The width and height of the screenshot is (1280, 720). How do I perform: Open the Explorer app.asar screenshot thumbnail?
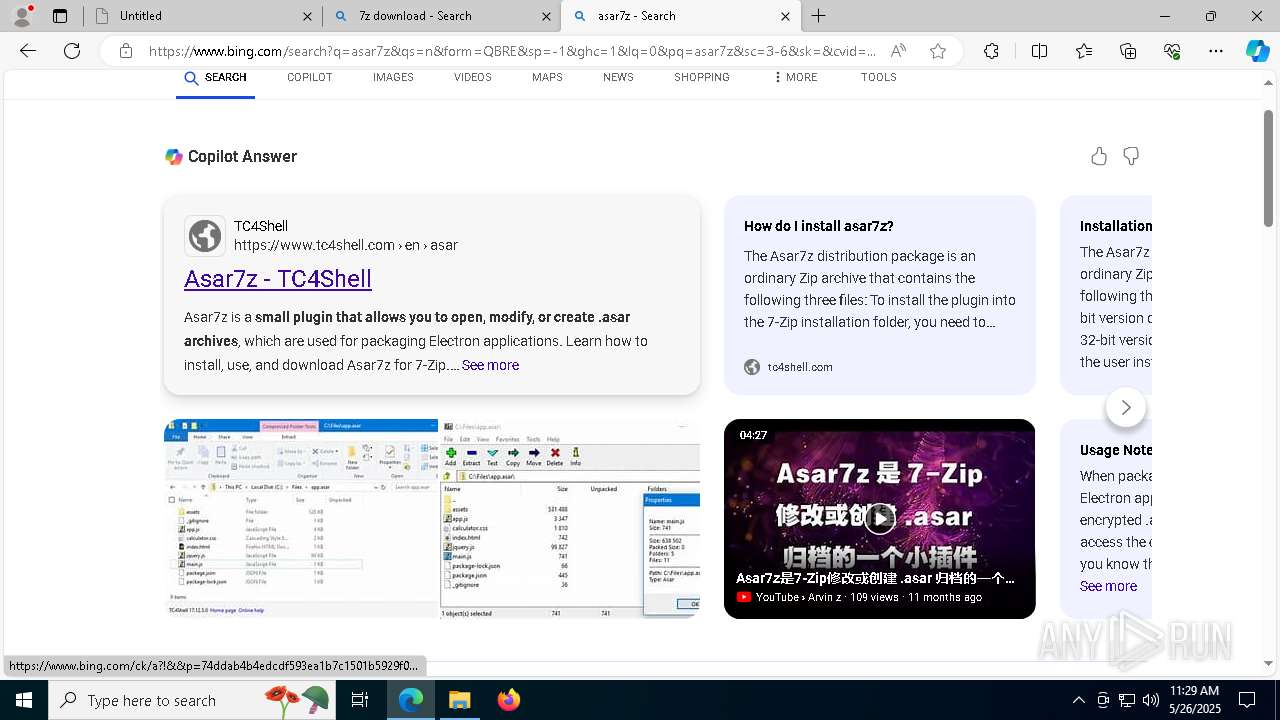tap(301, 518)
